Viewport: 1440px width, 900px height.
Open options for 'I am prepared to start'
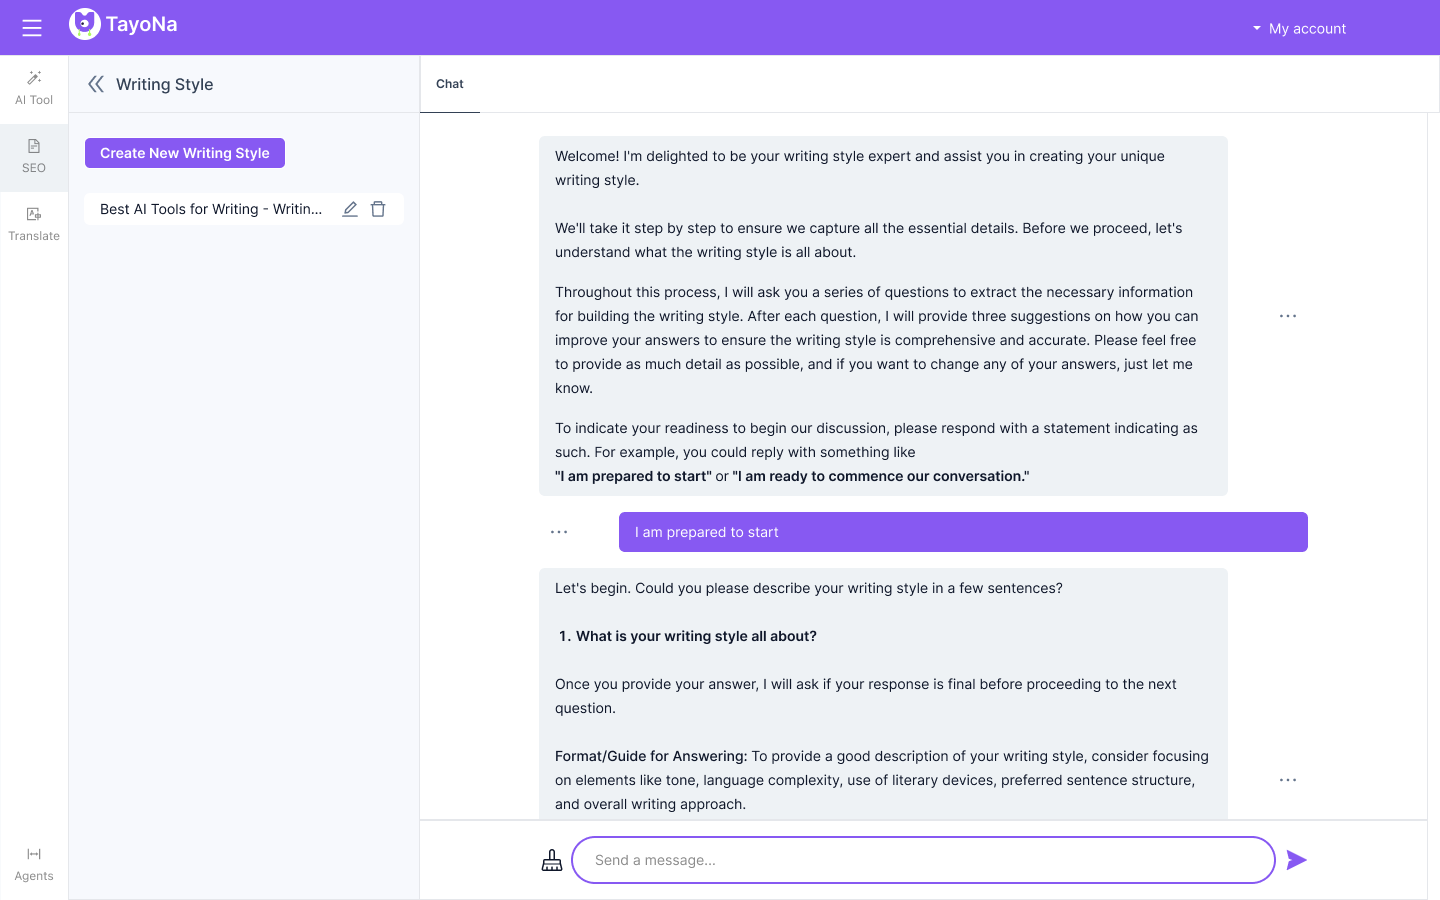pos(559,532)
